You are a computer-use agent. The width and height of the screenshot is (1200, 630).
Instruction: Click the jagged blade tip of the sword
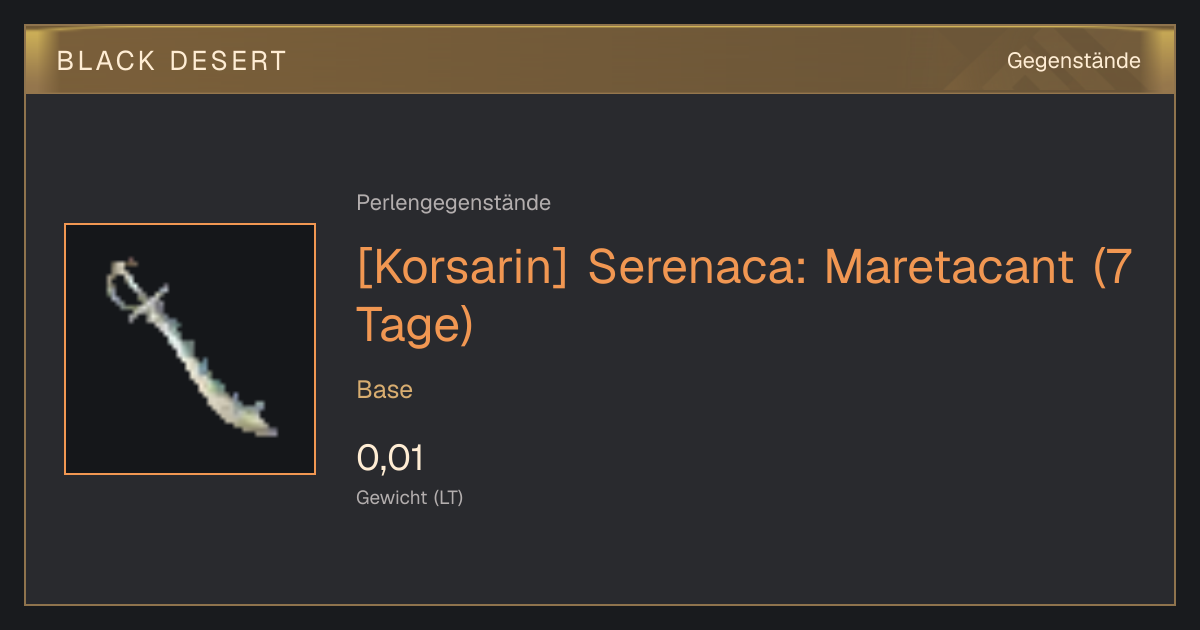(256, 420)
